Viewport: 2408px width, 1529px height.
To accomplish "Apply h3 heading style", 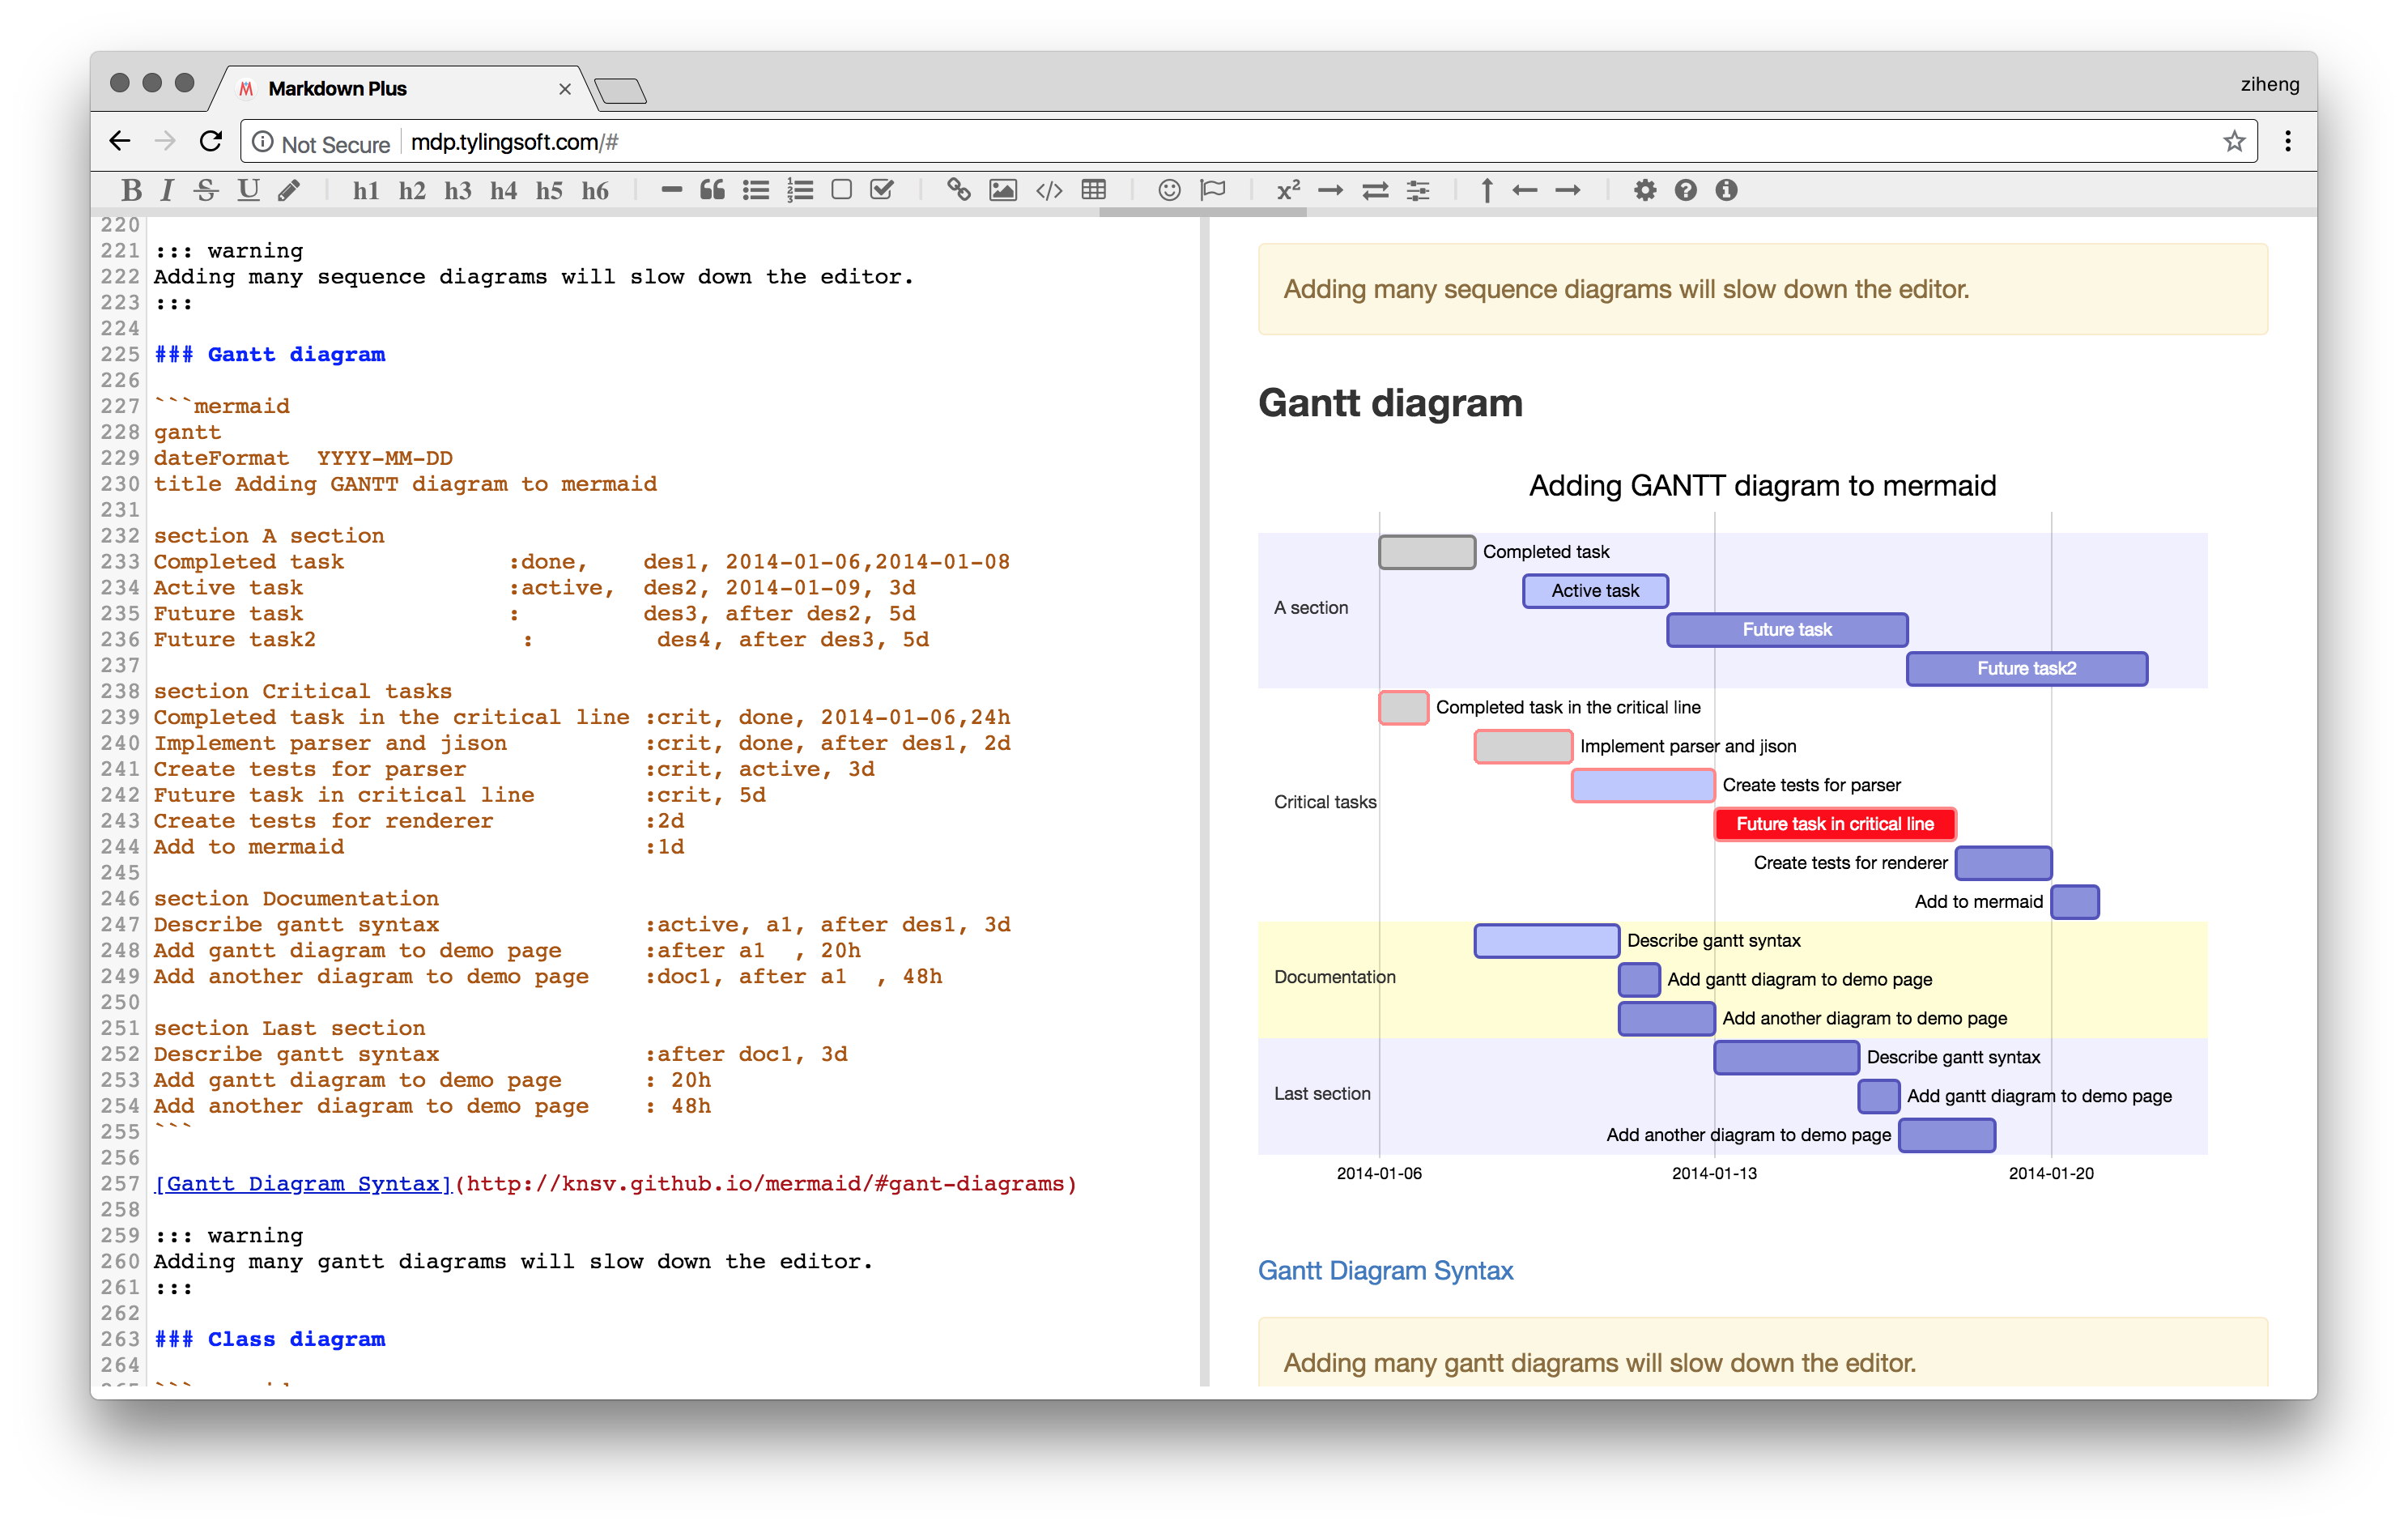I will [x=457, y=190].
